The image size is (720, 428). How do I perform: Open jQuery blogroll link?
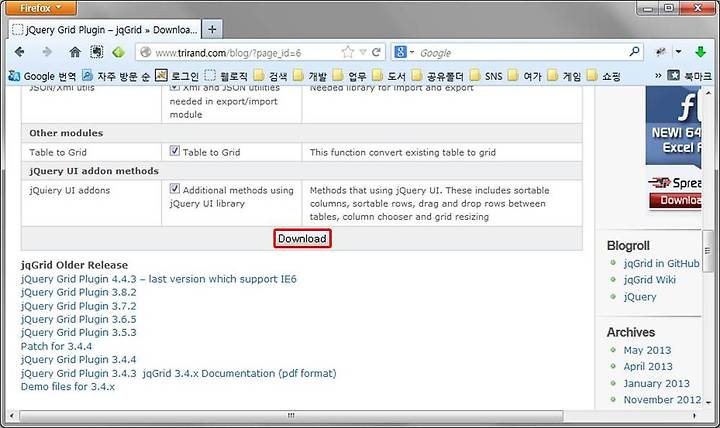point(640,297)
